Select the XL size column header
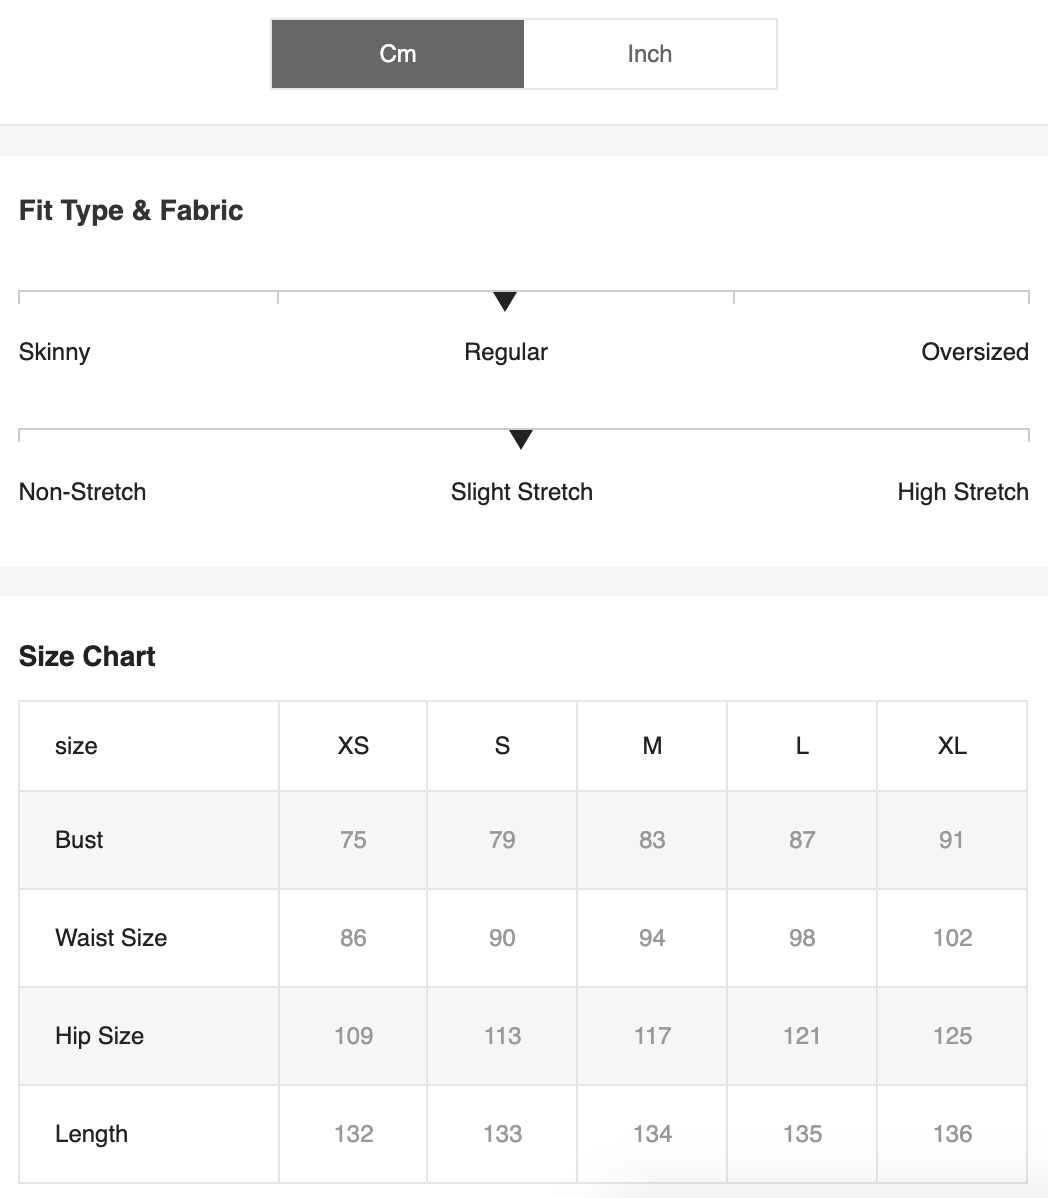1048x1198 pixels. [x=952, y=746]
